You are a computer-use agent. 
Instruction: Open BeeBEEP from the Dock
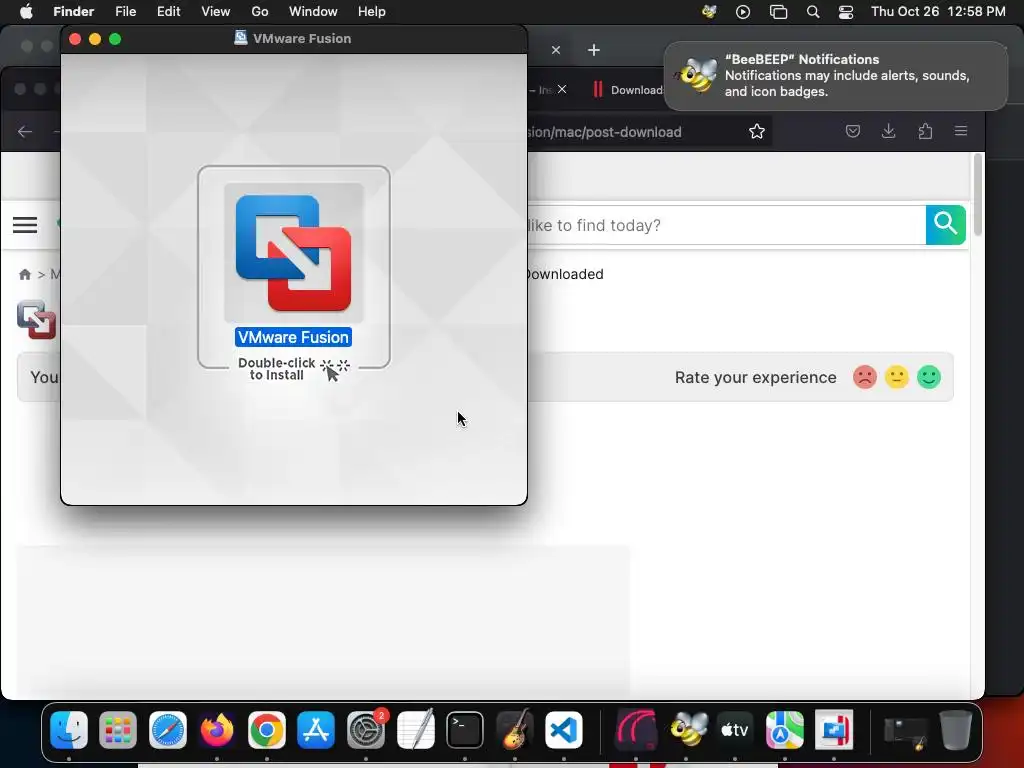(x=686, y=730)
